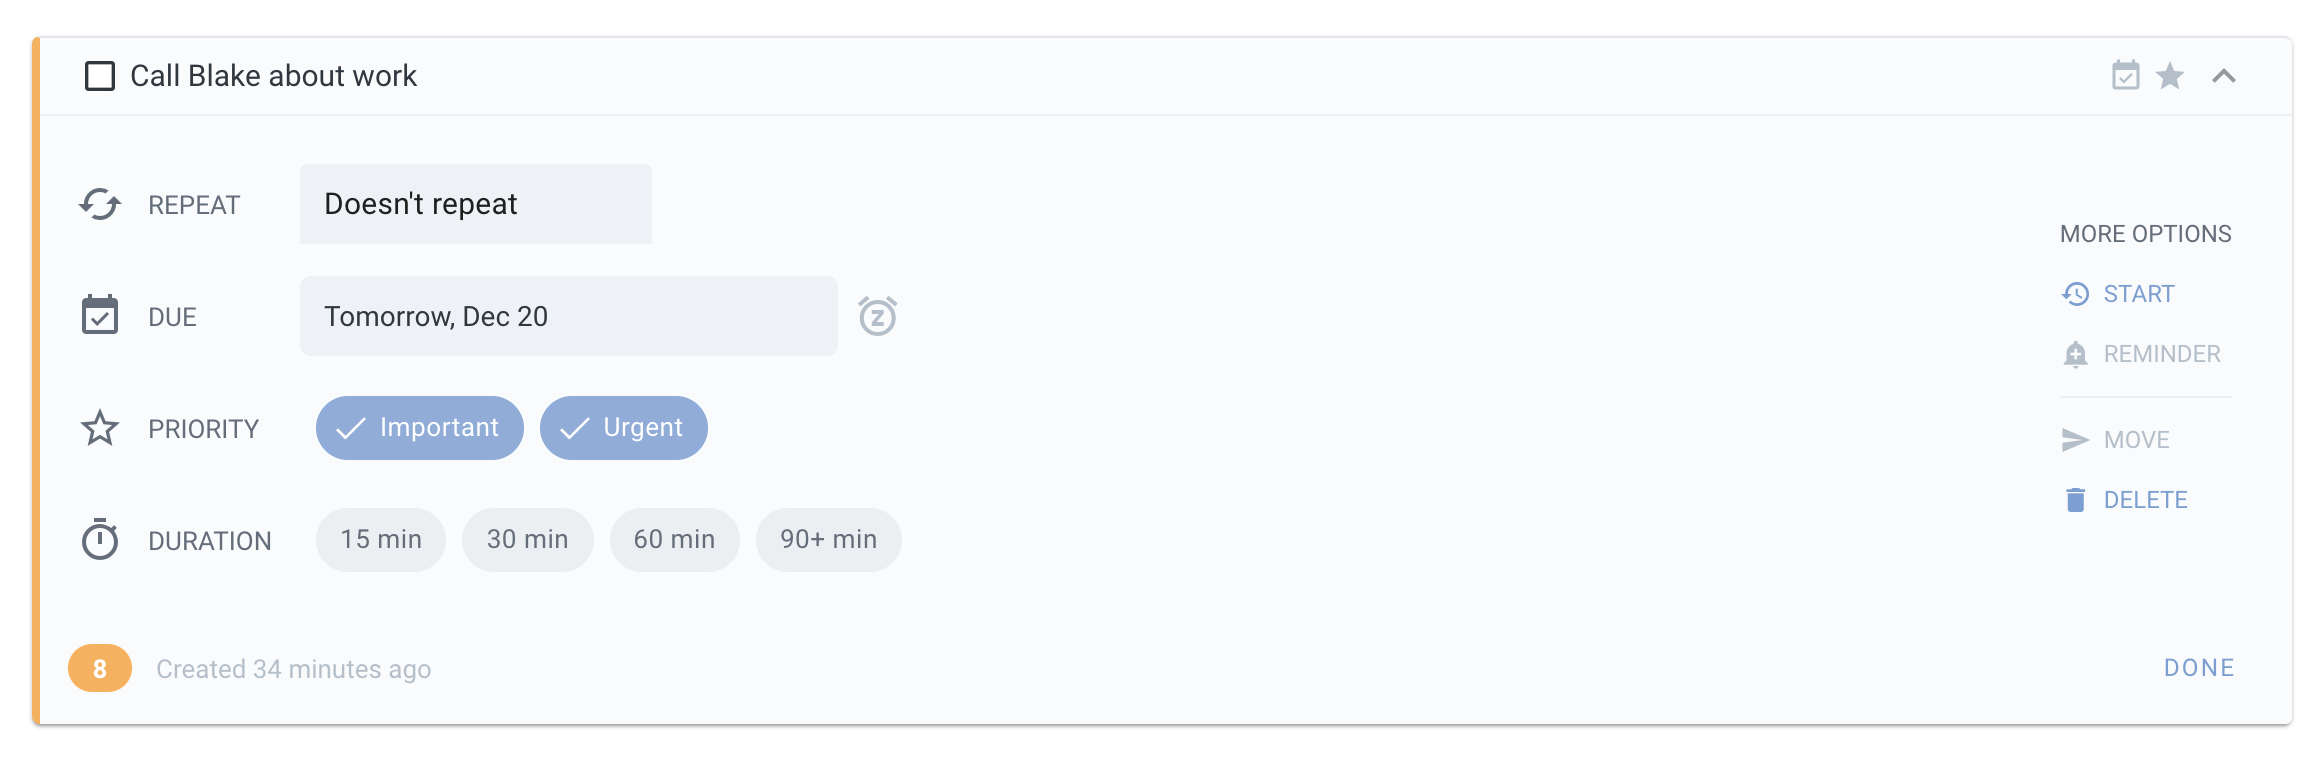Viewport: 2324px width, 782px height.
Task: Select the 30 min duration option
Action: point(527,539)
